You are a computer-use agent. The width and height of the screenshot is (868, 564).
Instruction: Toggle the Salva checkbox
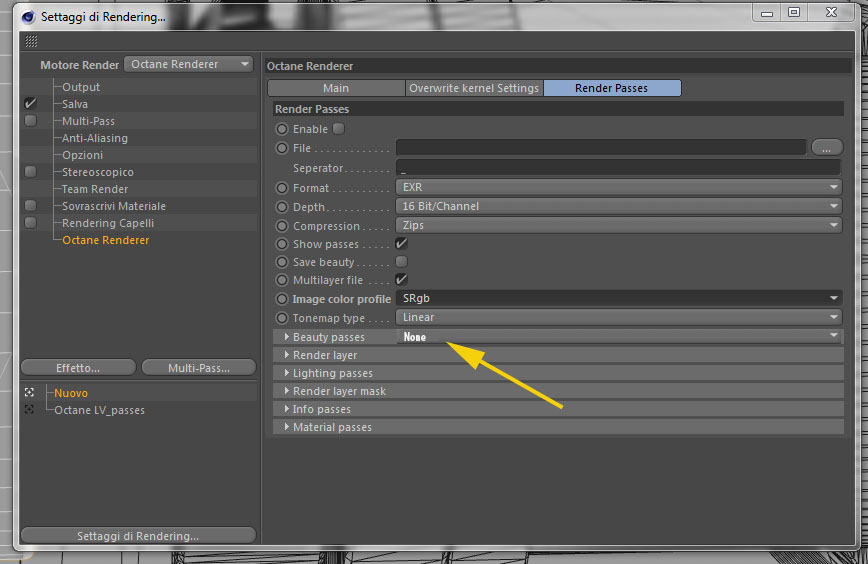pos(30,104)
